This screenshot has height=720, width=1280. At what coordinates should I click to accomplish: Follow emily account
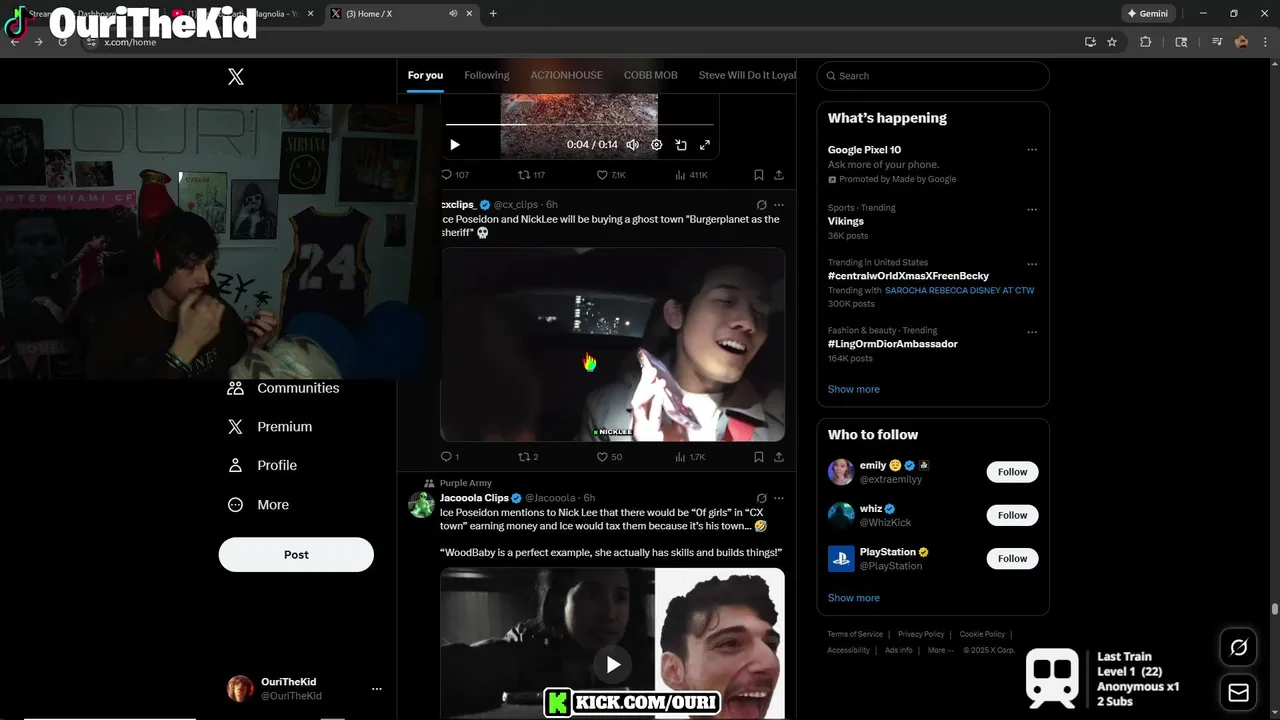(x=1012, y=472)
